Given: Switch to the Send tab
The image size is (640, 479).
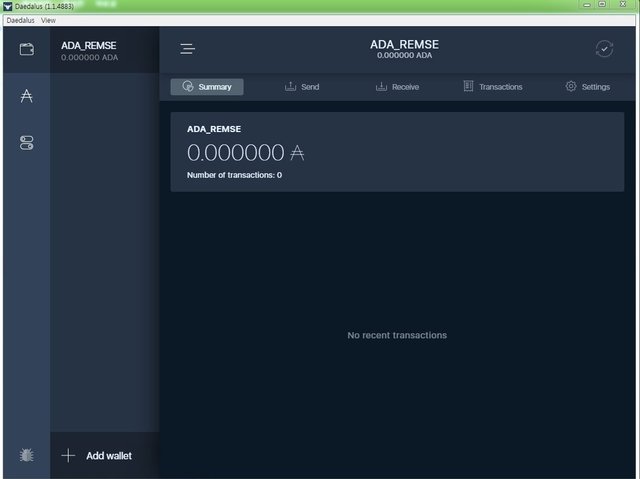Looking at the screenshot, I should (x=302, y=87).
